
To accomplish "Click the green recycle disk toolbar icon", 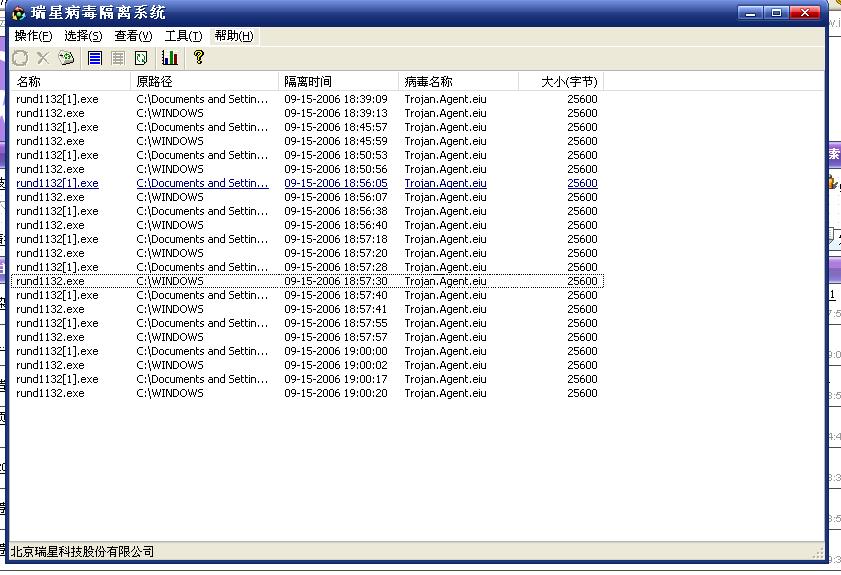I will tap(66, 58).
